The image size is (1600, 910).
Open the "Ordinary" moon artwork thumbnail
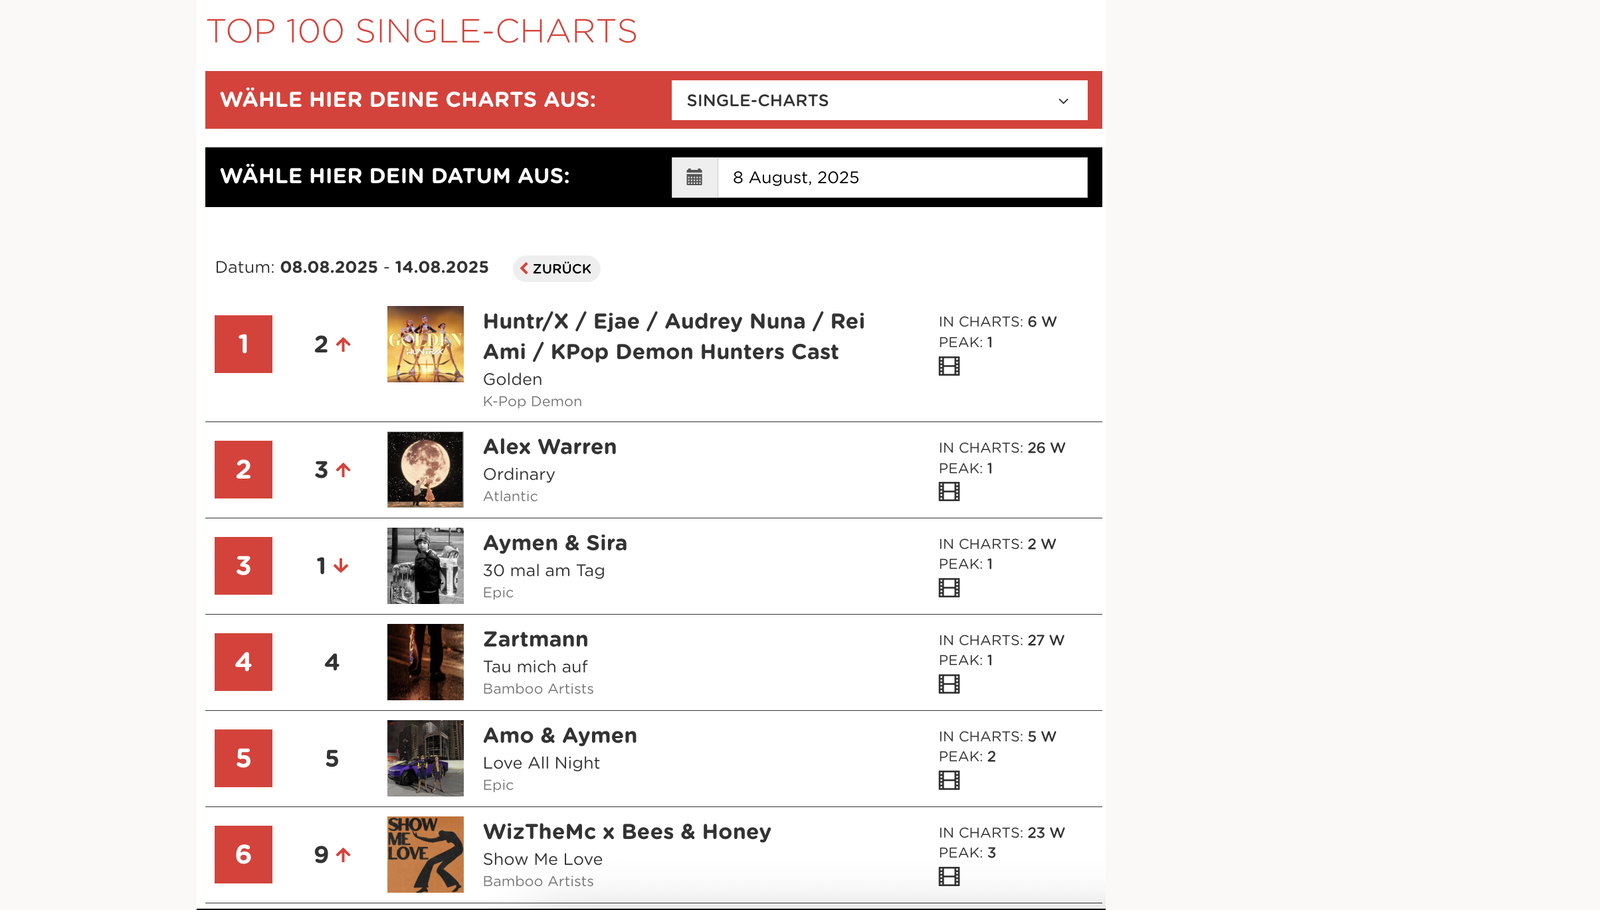pyautogui.click(x=424, y=470)
